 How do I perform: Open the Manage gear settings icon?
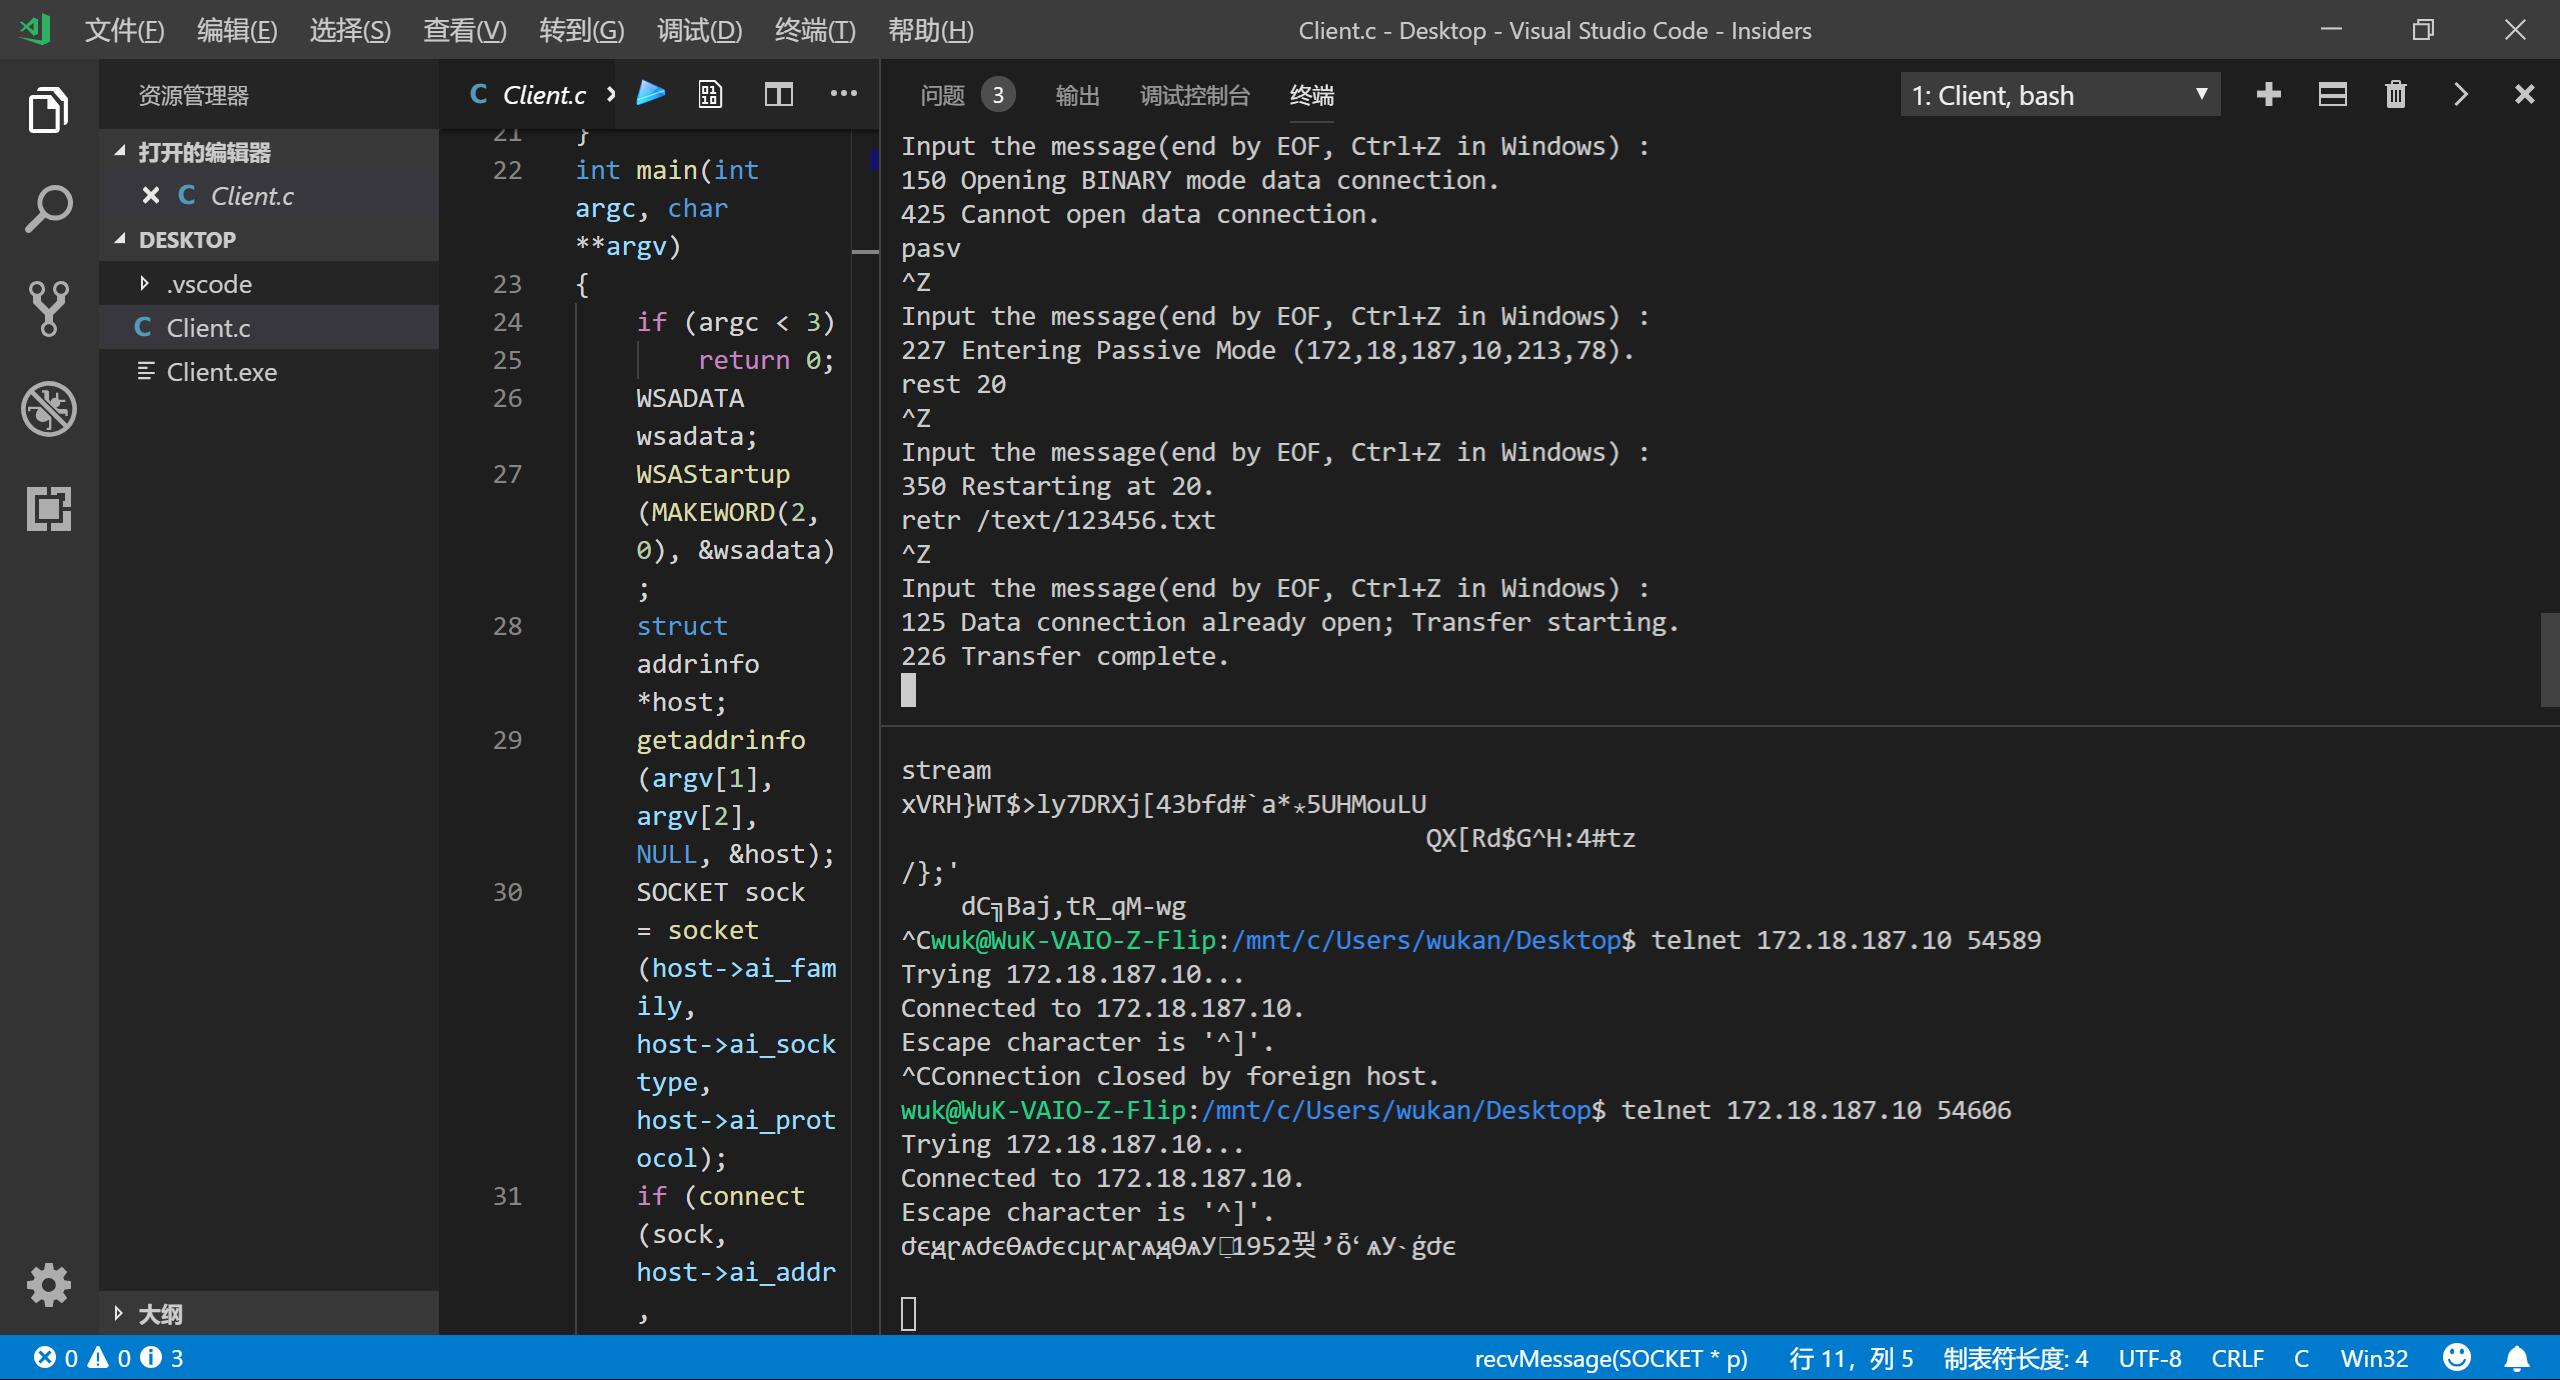click(48, 1284)
